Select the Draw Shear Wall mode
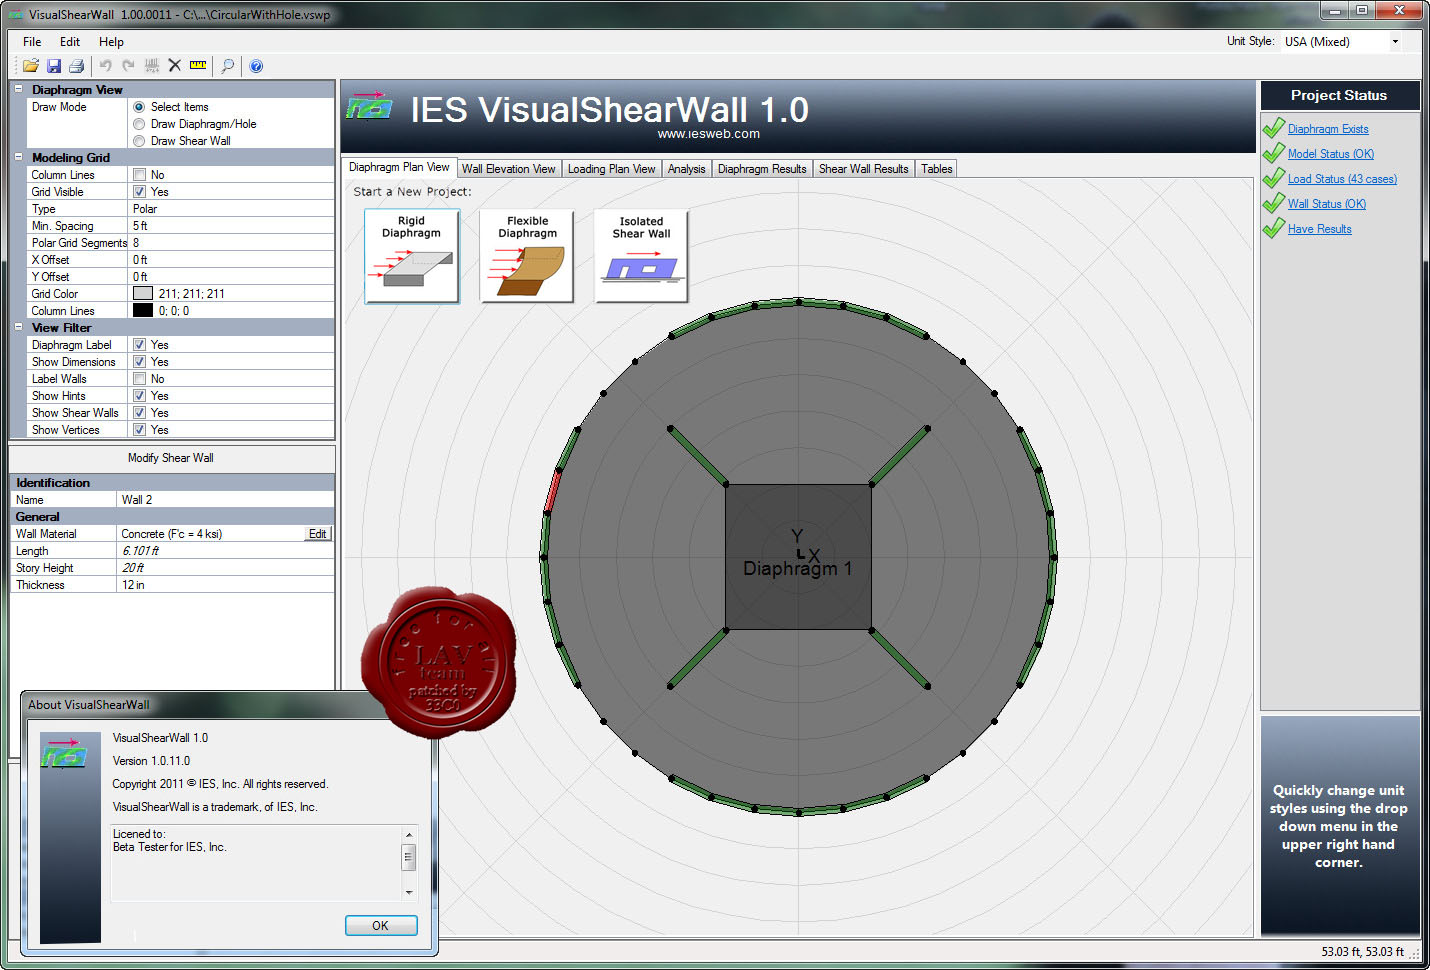The height and width of the screenshot is (970, 1430). pyautogui.click(x=139, y=141)
